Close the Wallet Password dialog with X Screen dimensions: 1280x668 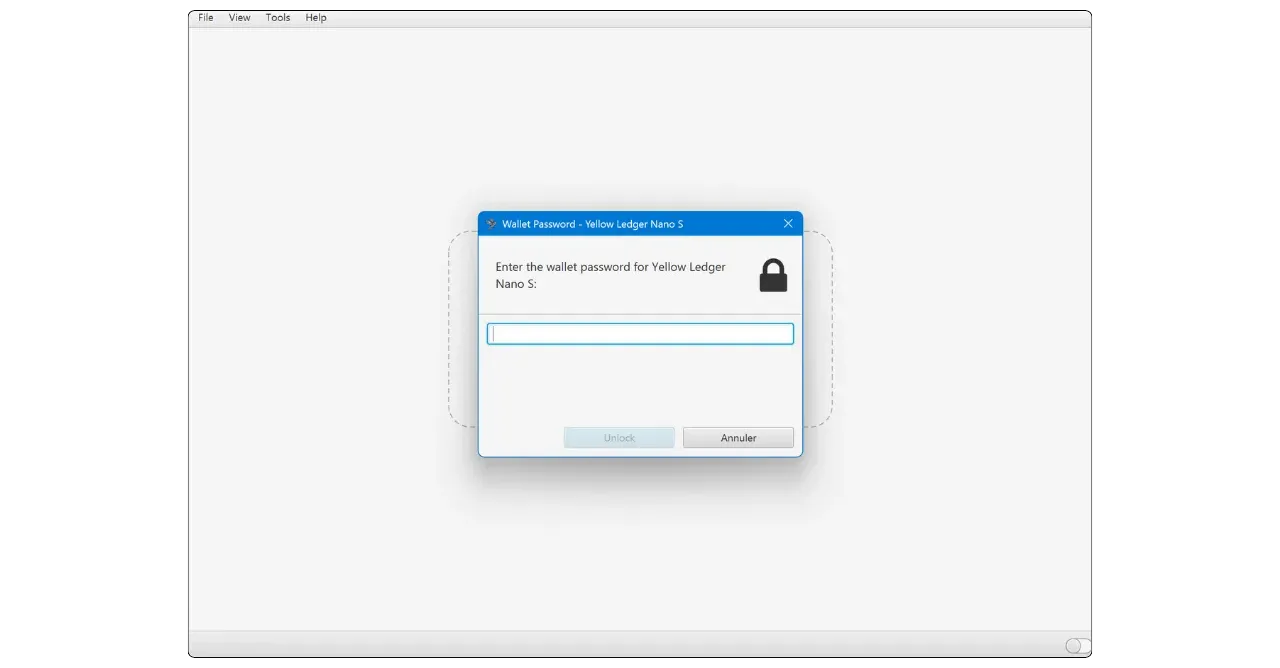click(788, 224)
